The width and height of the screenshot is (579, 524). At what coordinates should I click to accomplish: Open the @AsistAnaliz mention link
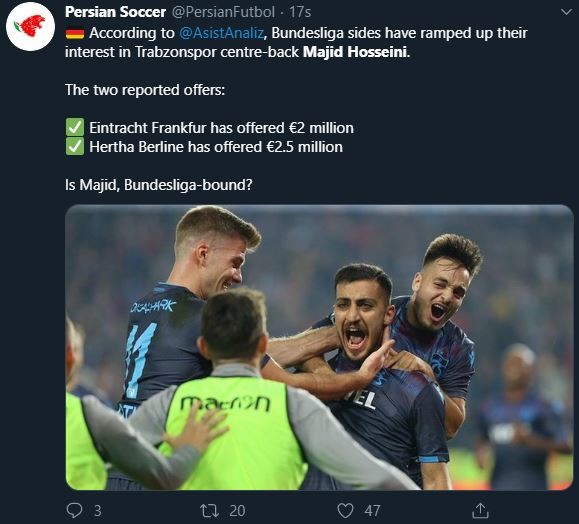(222, 33)
